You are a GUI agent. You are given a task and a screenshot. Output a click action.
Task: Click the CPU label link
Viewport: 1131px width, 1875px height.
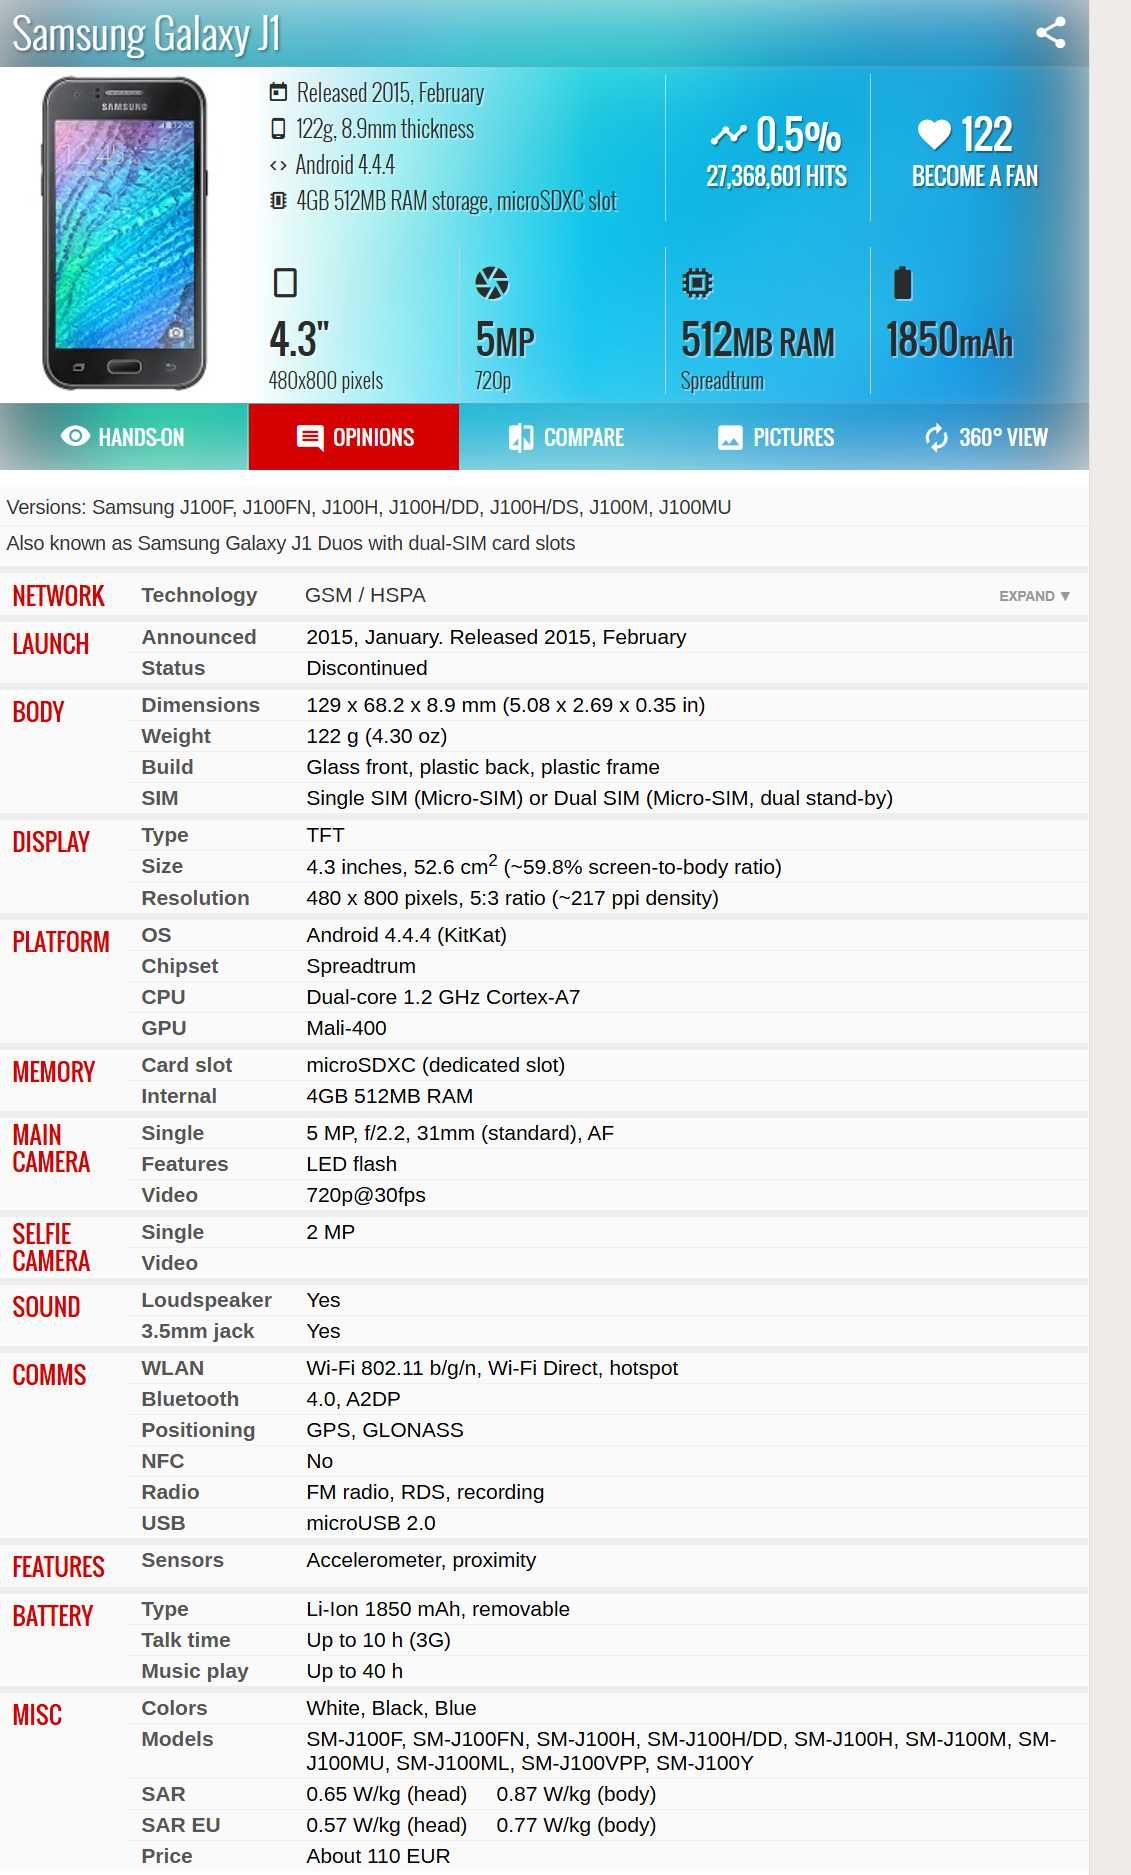tap(163, 997)
